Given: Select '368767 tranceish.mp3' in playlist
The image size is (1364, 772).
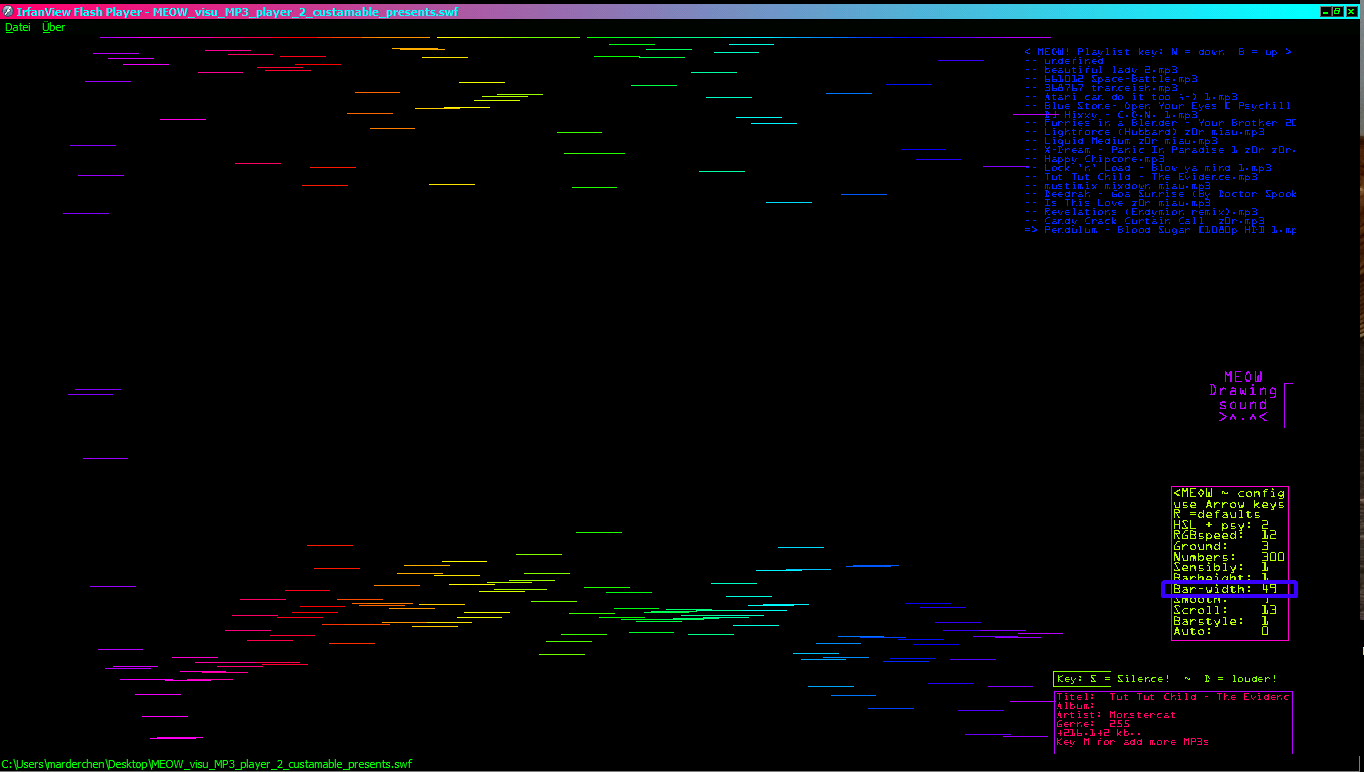Looking at the screenshot, I should pos(1101,88).
